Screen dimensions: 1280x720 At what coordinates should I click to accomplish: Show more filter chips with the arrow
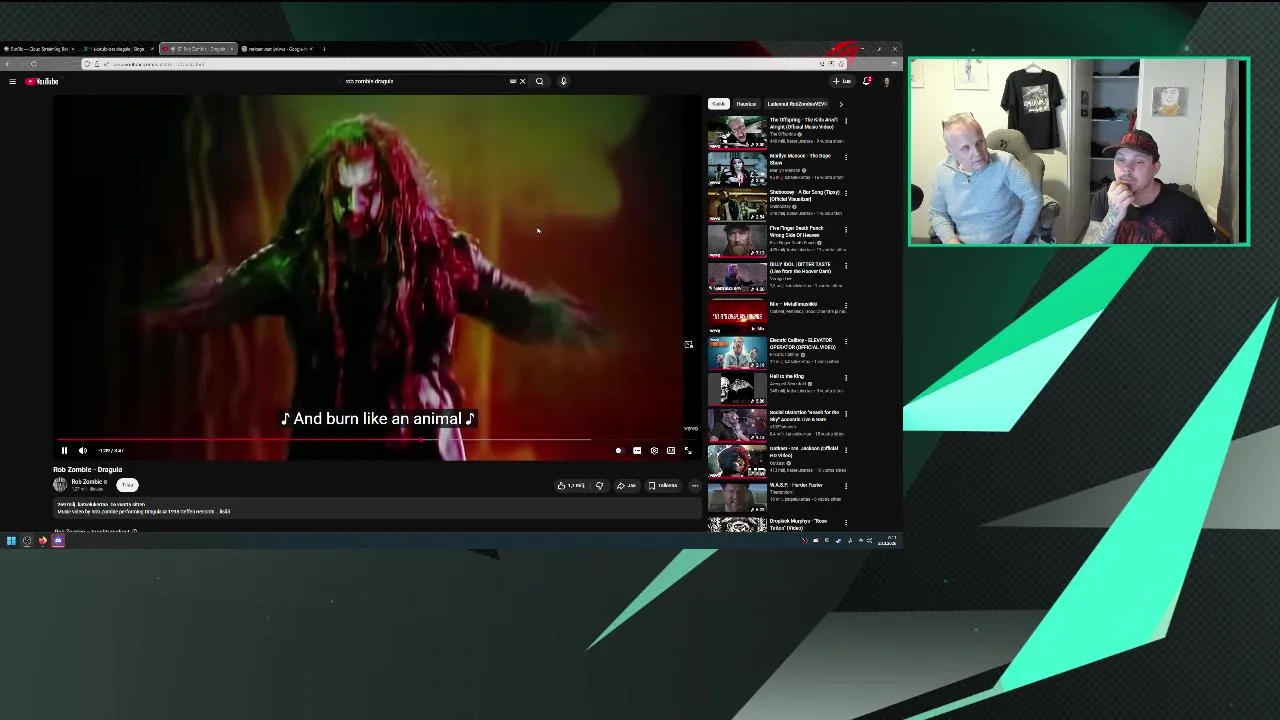click(841, 104)
